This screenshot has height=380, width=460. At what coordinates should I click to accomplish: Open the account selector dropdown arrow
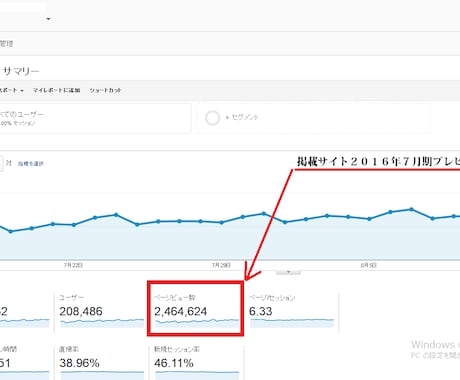pos(49,19)
